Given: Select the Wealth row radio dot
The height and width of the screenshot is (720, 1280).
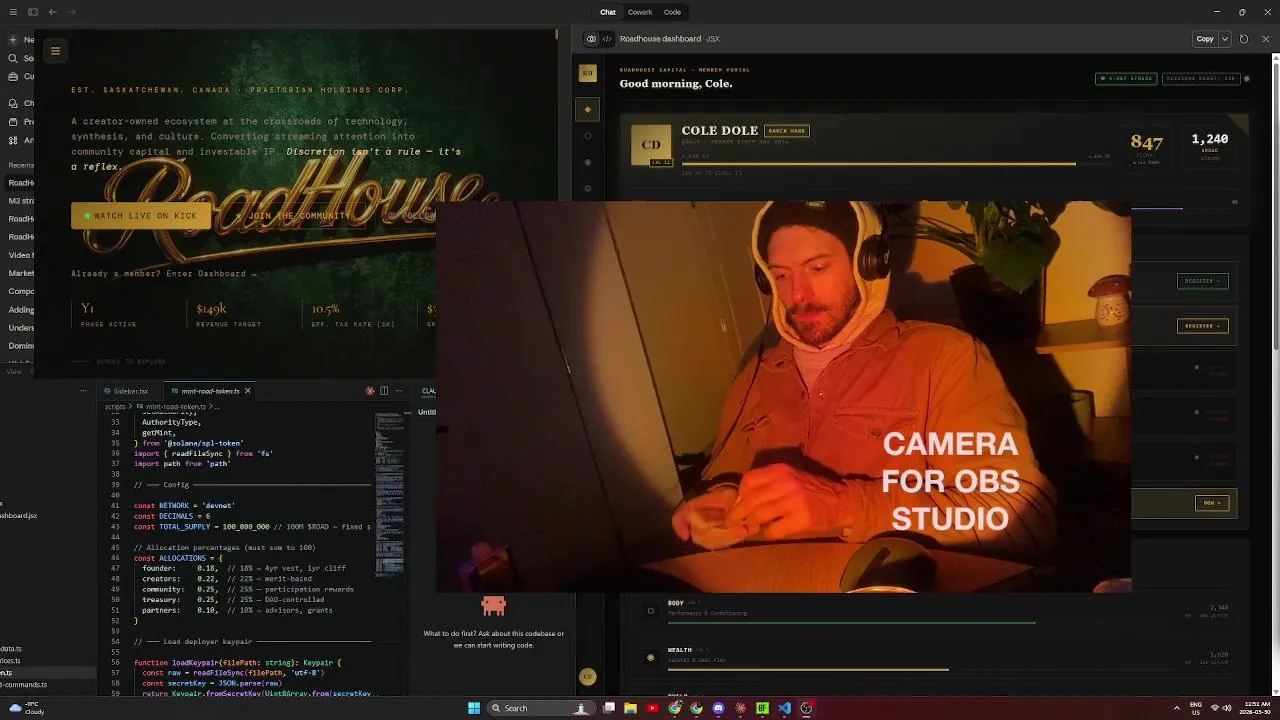Looking at the screenshot, I should pyautogui.click(x=651, y=658).
